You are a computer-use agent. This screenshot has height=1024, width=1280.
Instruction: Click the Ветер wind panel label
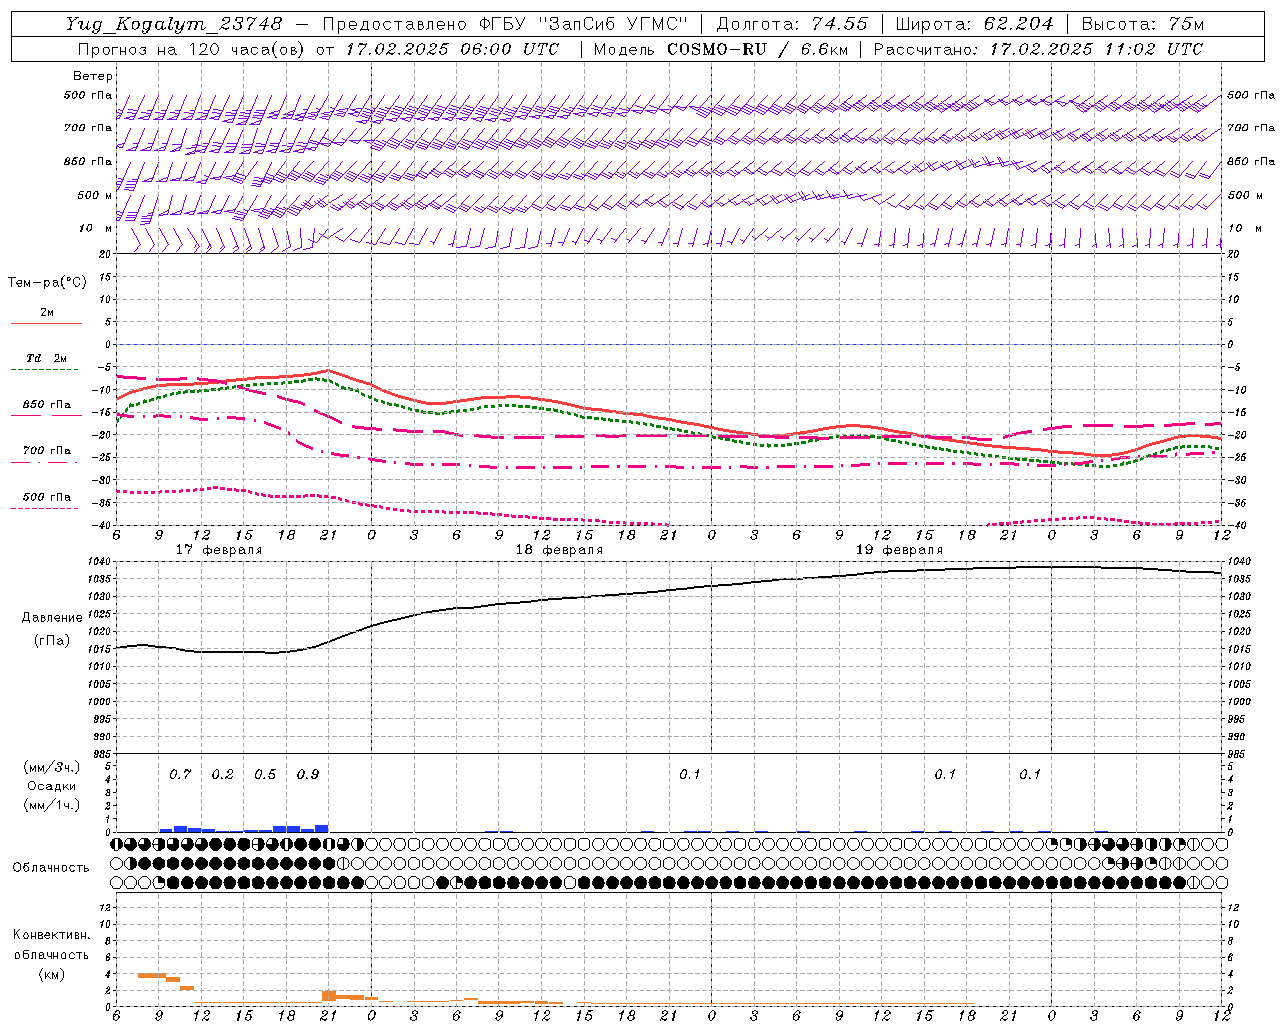coord(93,76)
